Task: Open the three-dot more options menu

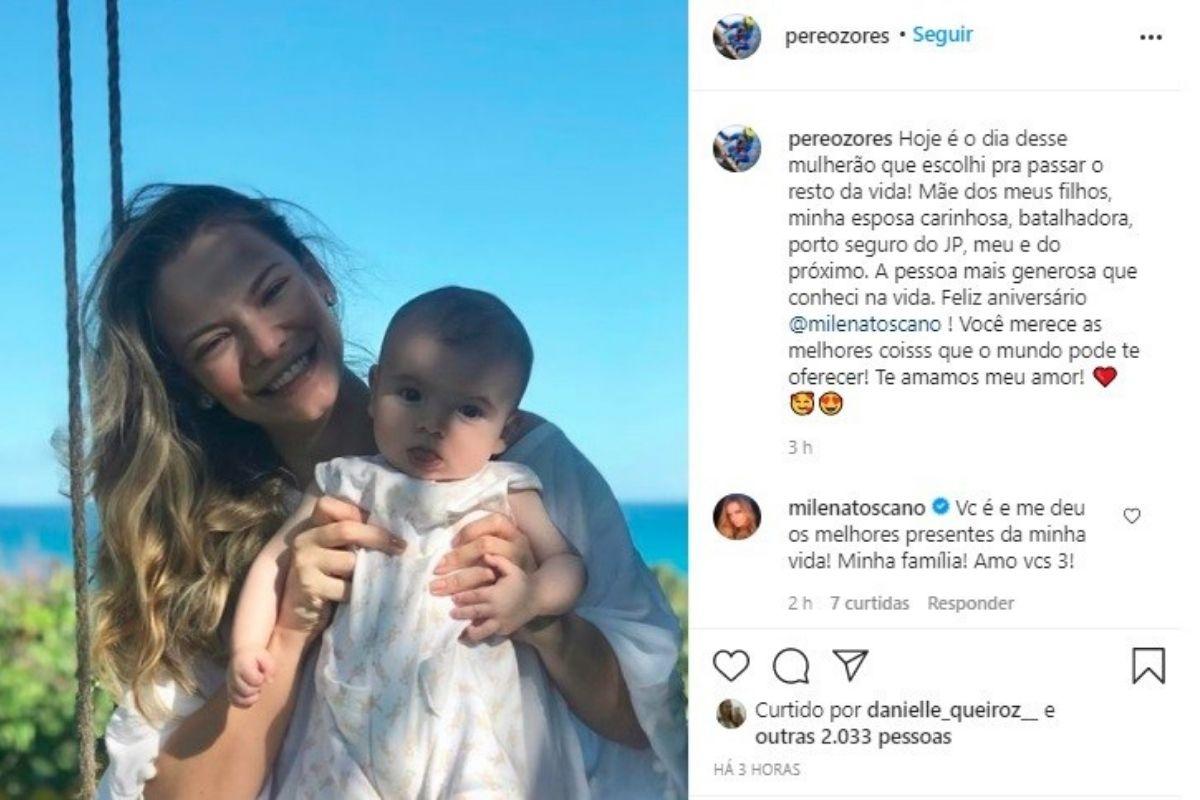Action: [x=1151, y=37]
